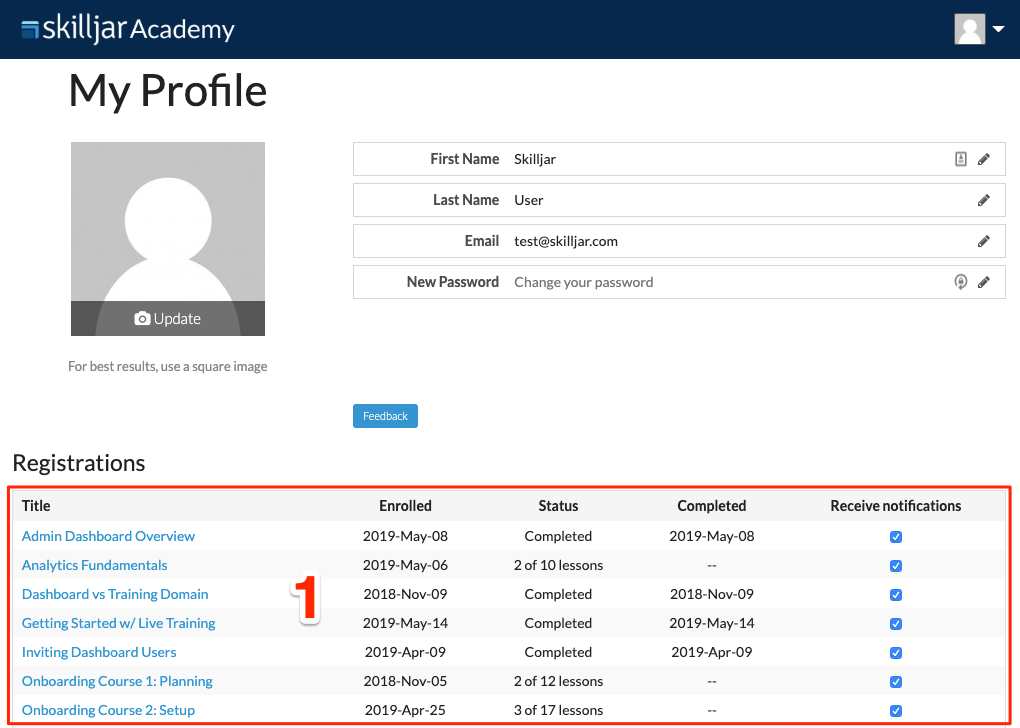Click the Status column header
The image size is (1020, 728).
[x=558, y=506]
